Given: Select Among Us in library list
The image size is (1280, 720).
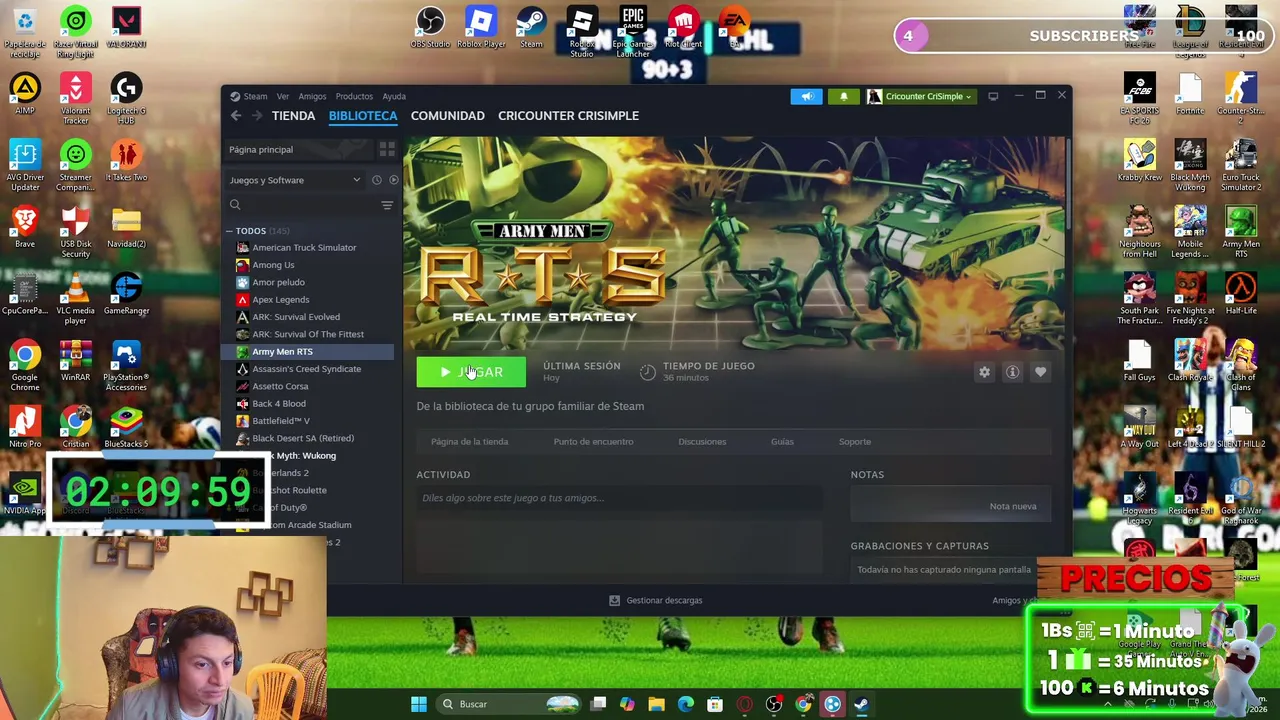Looking at the screenshot, I should pos(273,265).
